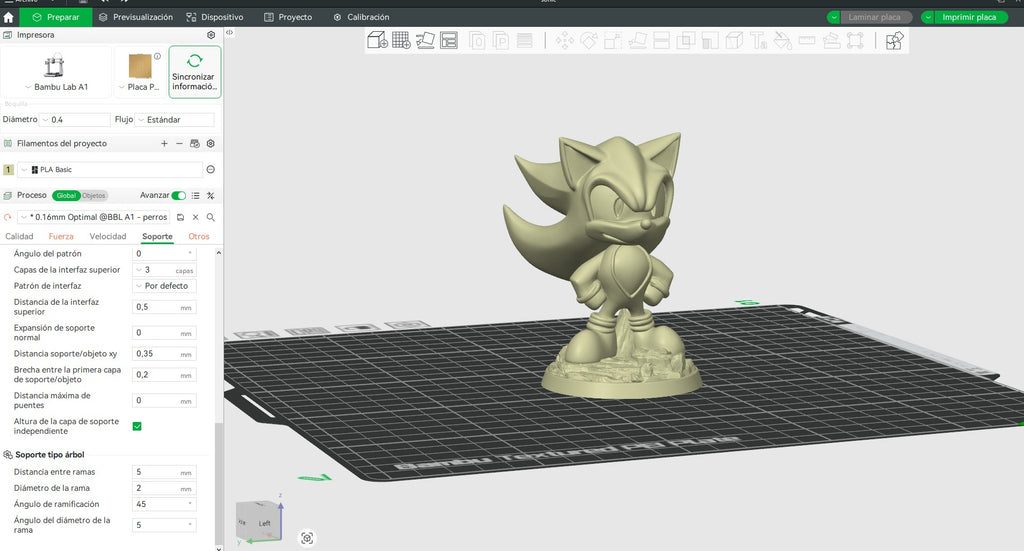The image size is (1024, 551).
Task: Select the Color painting bucket tool
Action: (x=782, y=40)
